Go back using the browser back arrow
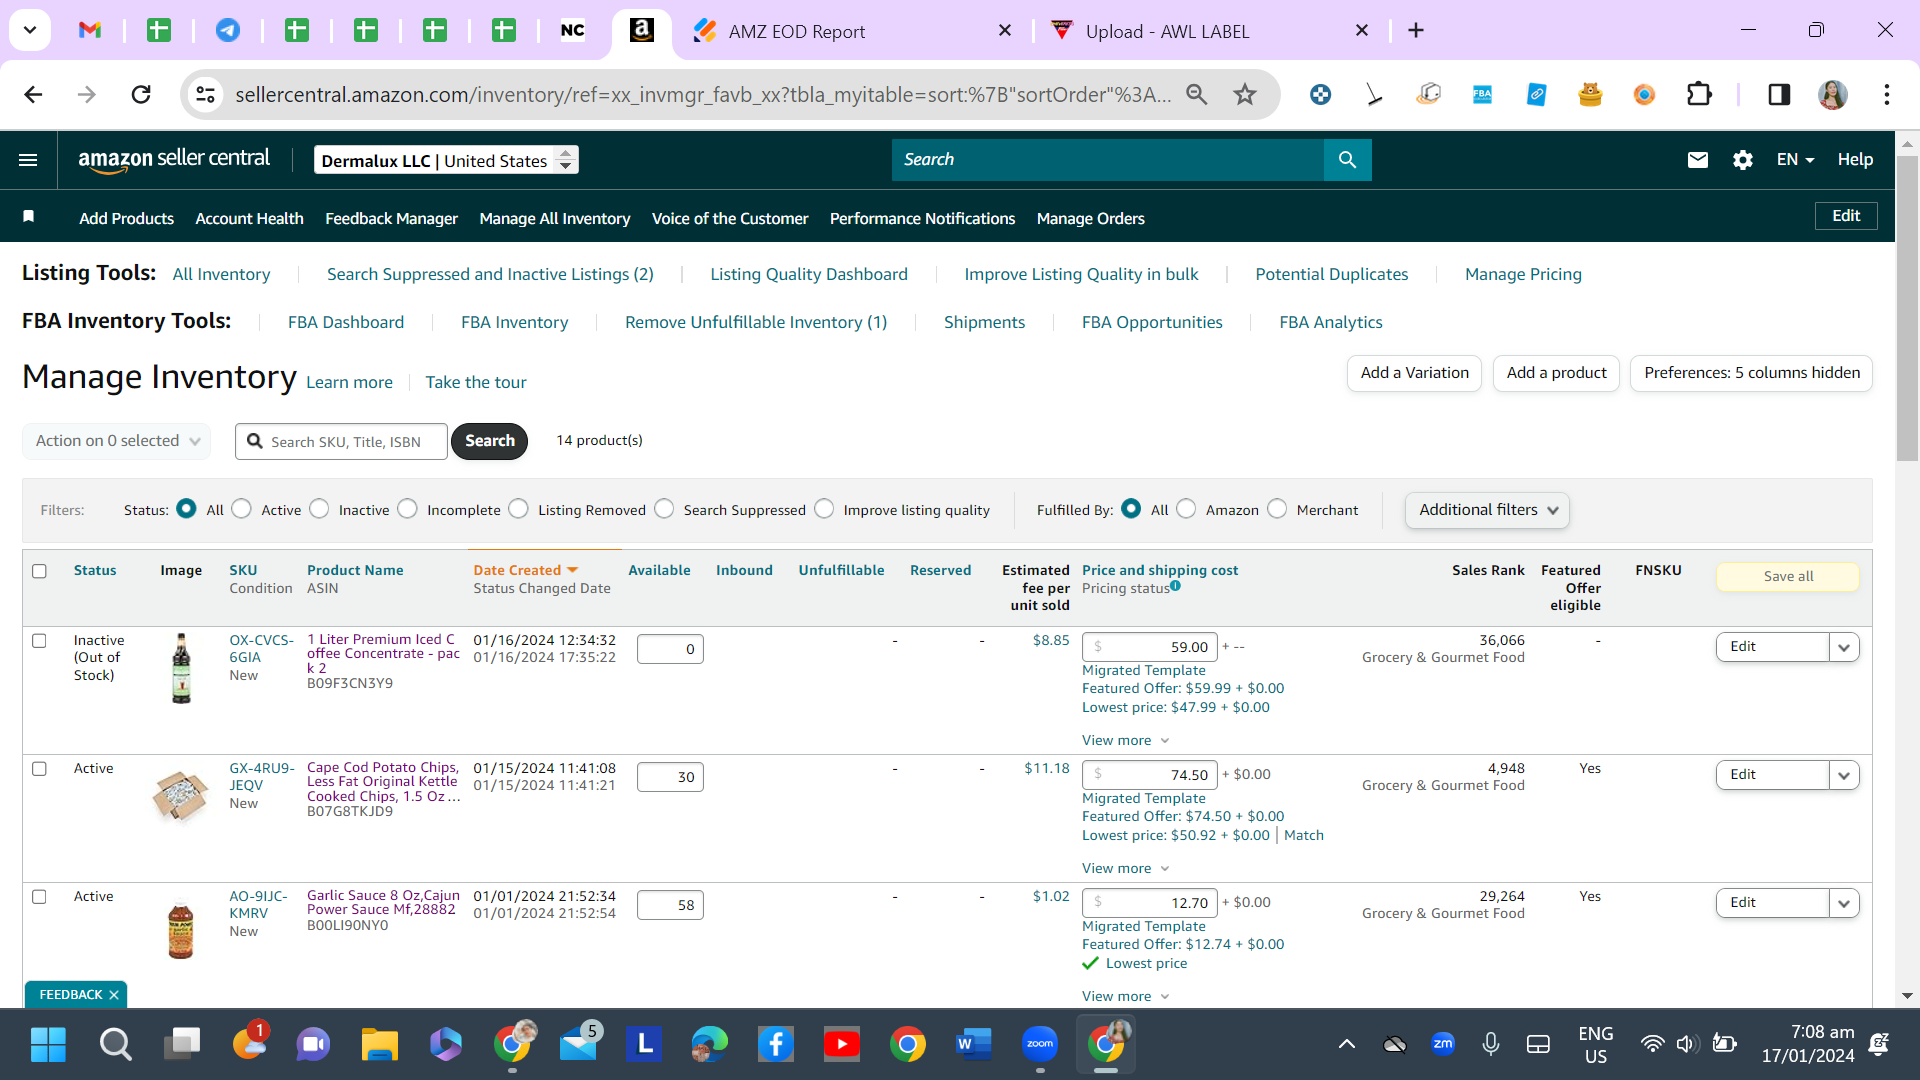1920x1080 pixels. click(33, 94)
